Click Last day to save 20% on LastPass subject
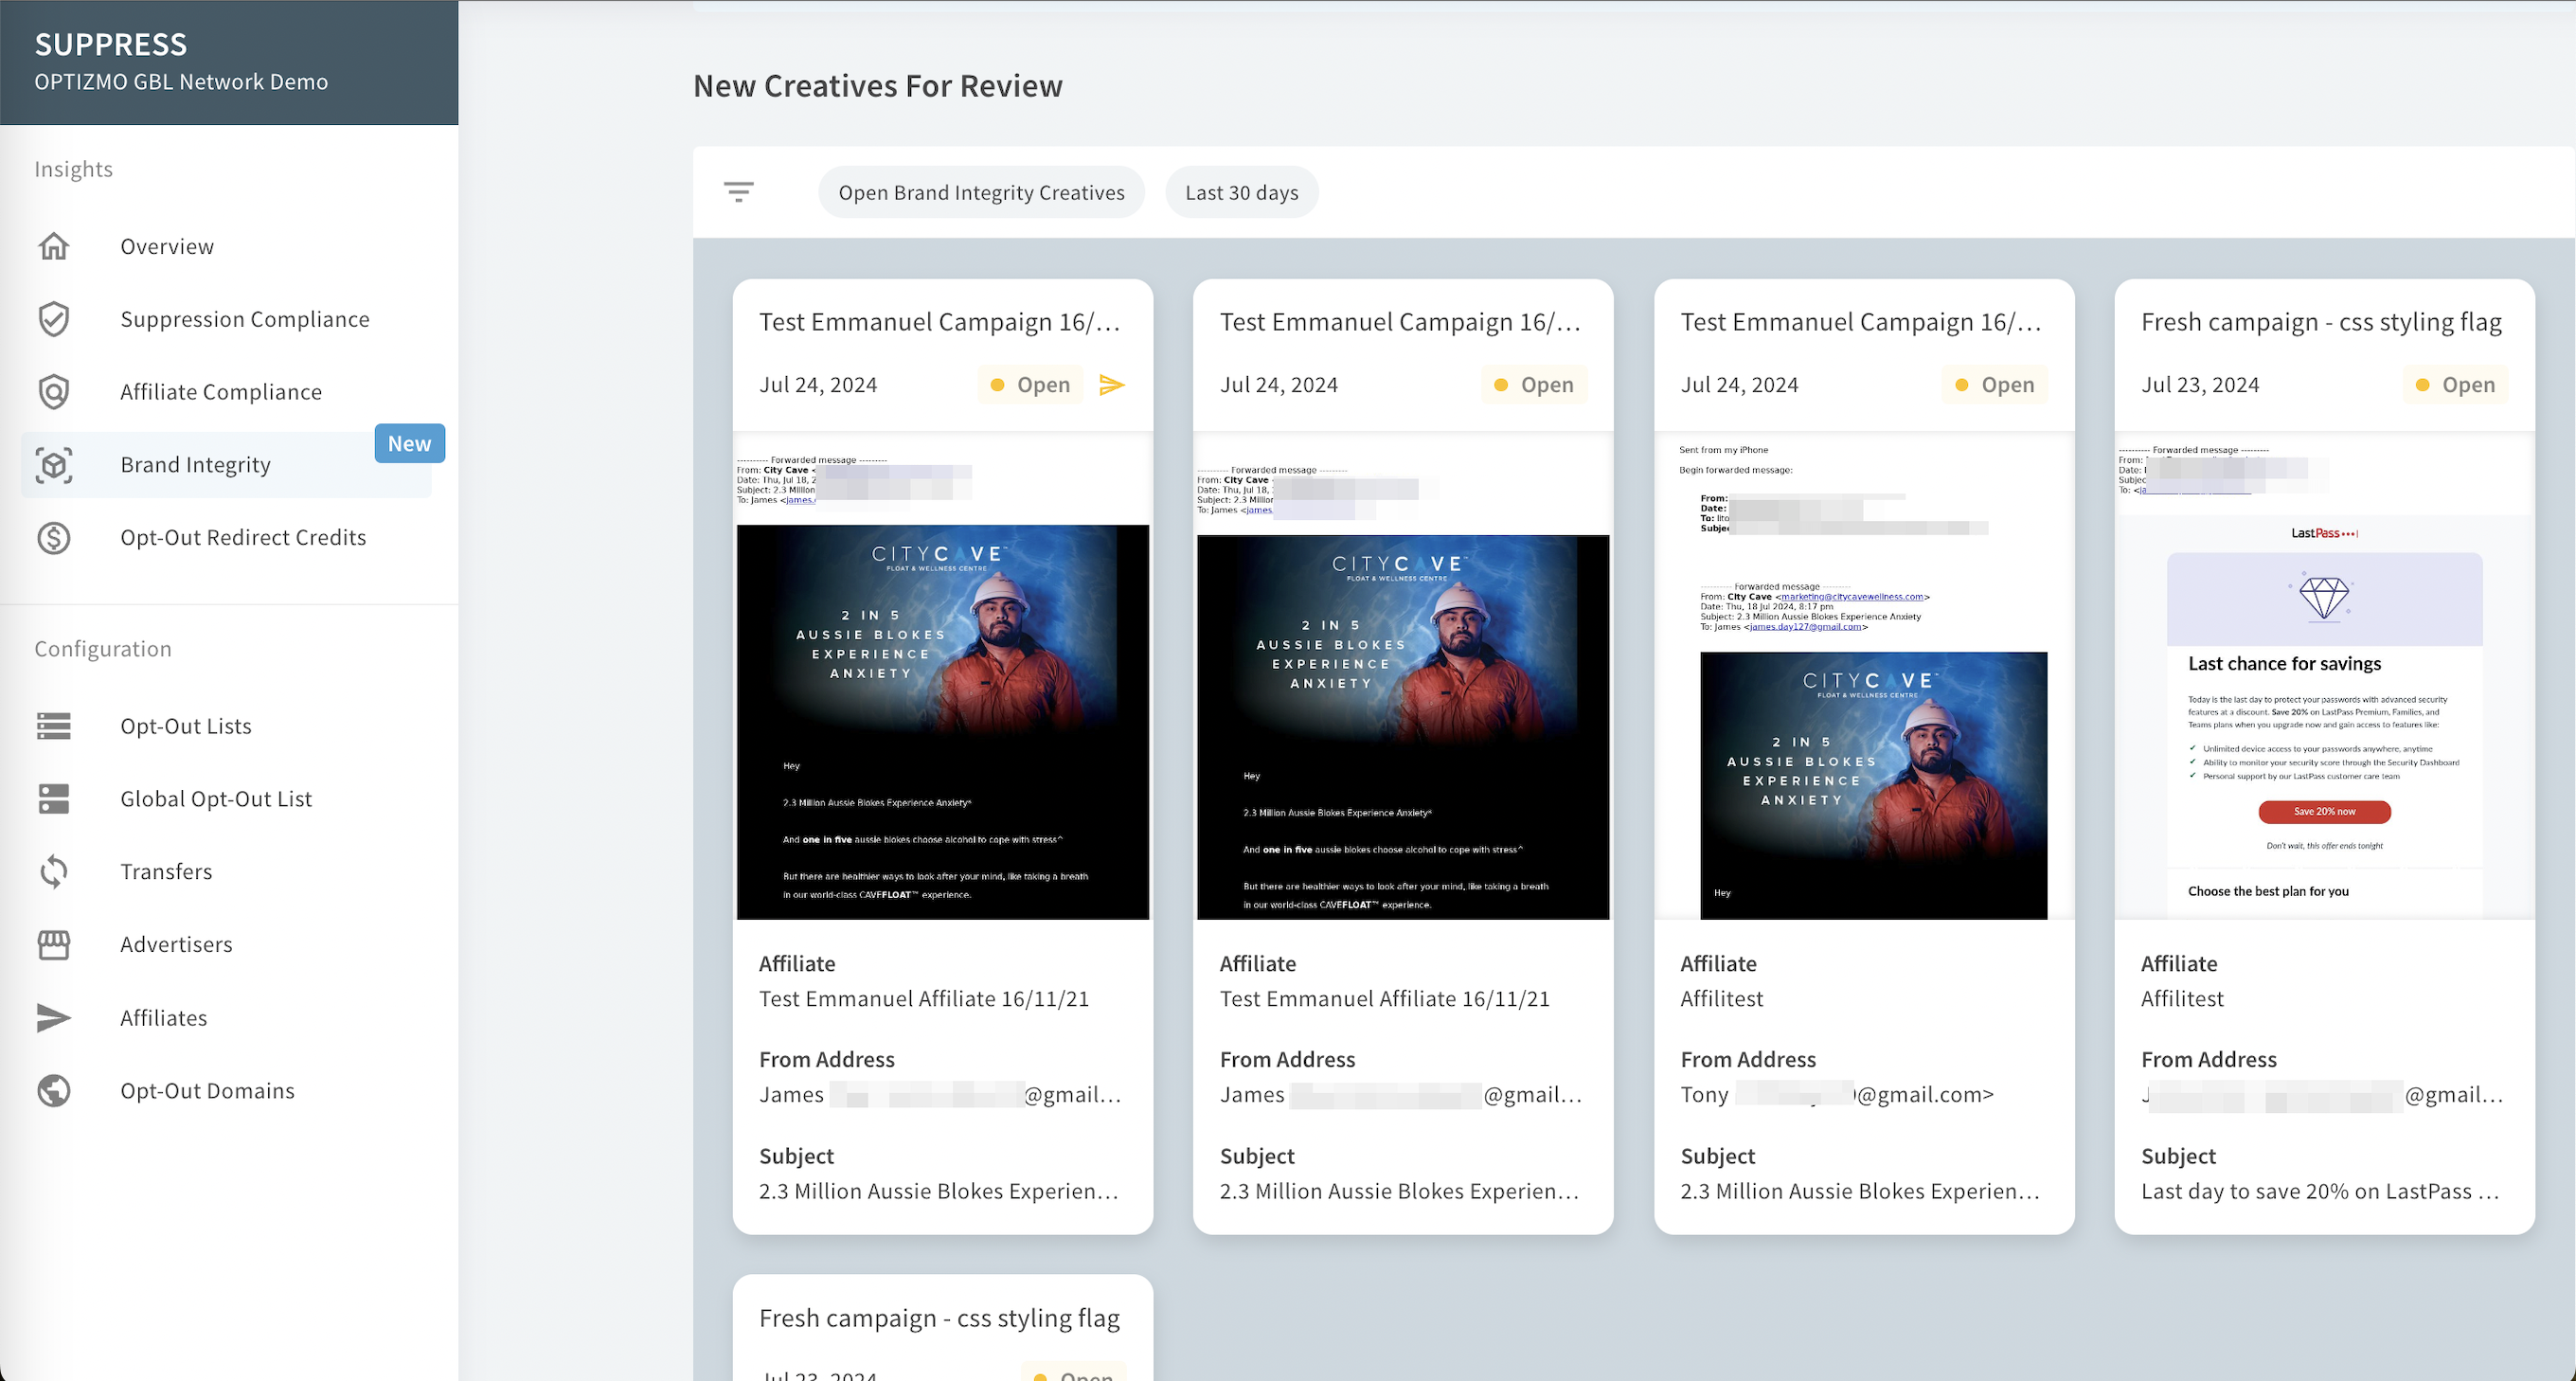This screenshot has width=2576, height=1381. click(2320, 1192)
